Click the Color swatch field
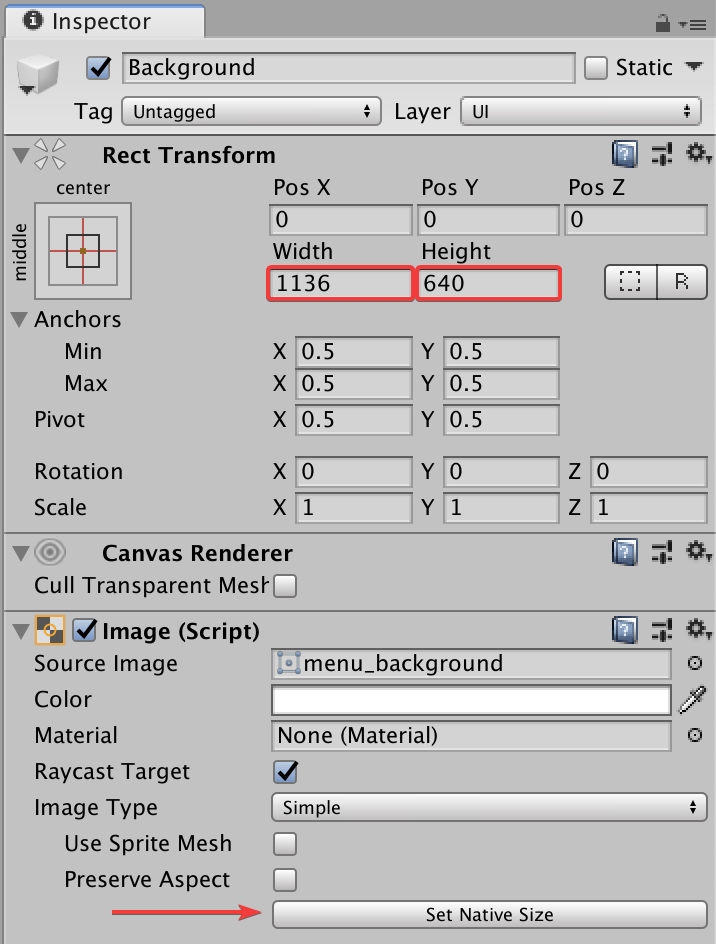This screenshot has width=716, height=944. 471,700
